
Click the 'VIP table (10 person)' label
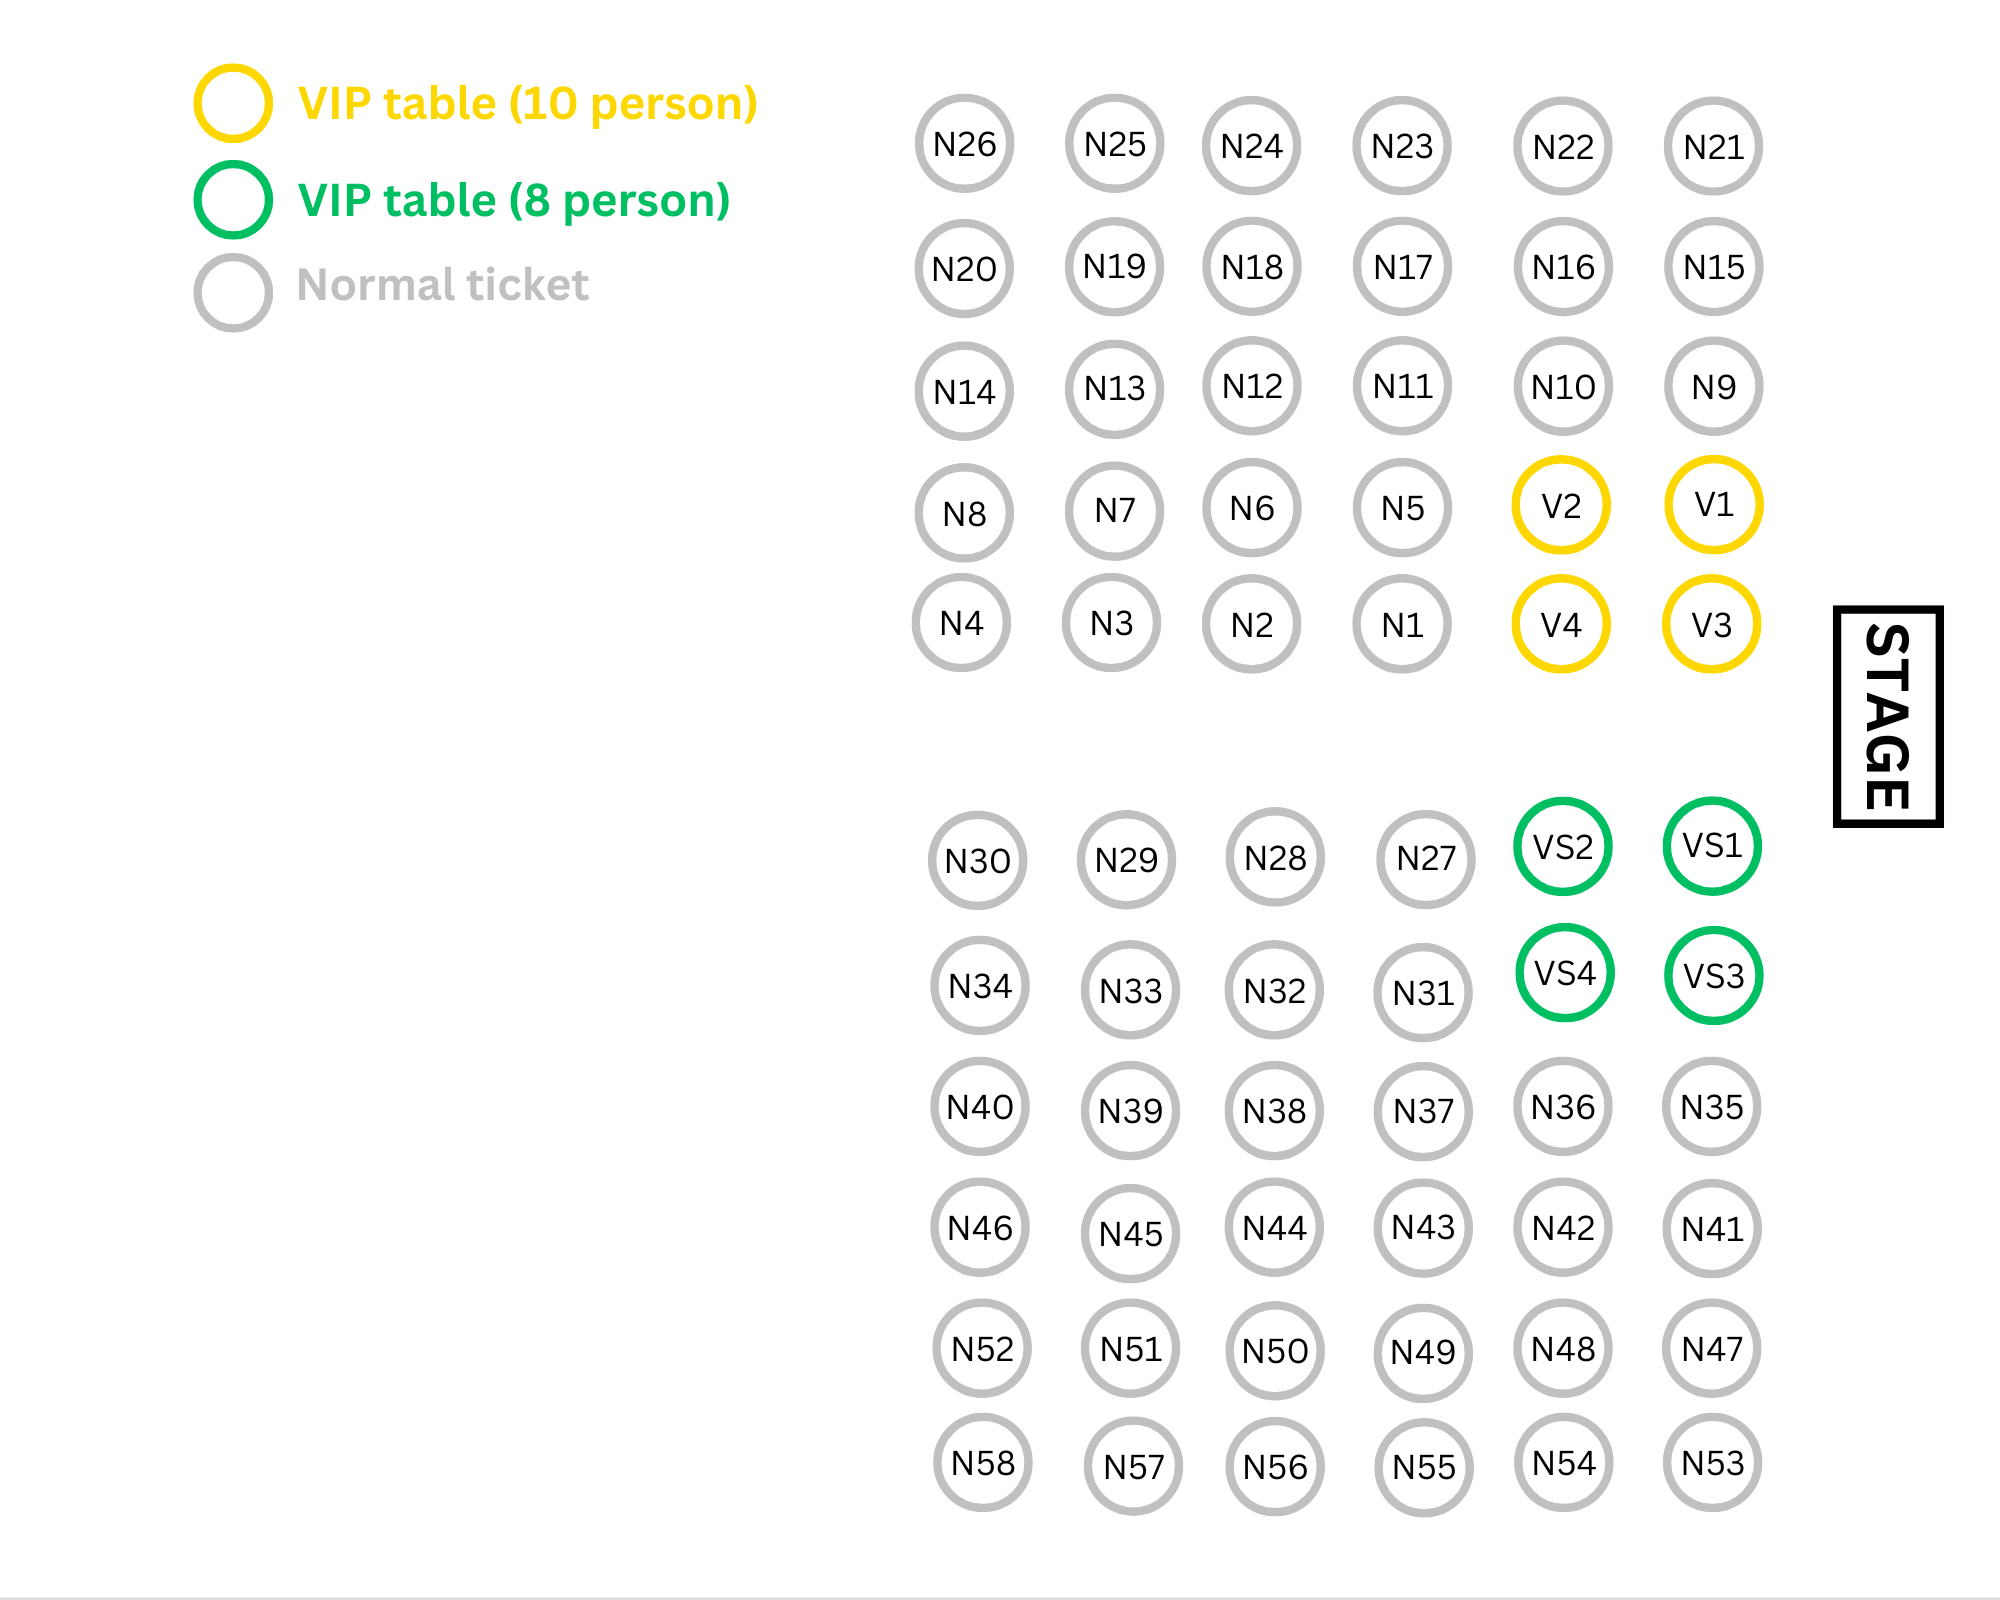point(528,104)
